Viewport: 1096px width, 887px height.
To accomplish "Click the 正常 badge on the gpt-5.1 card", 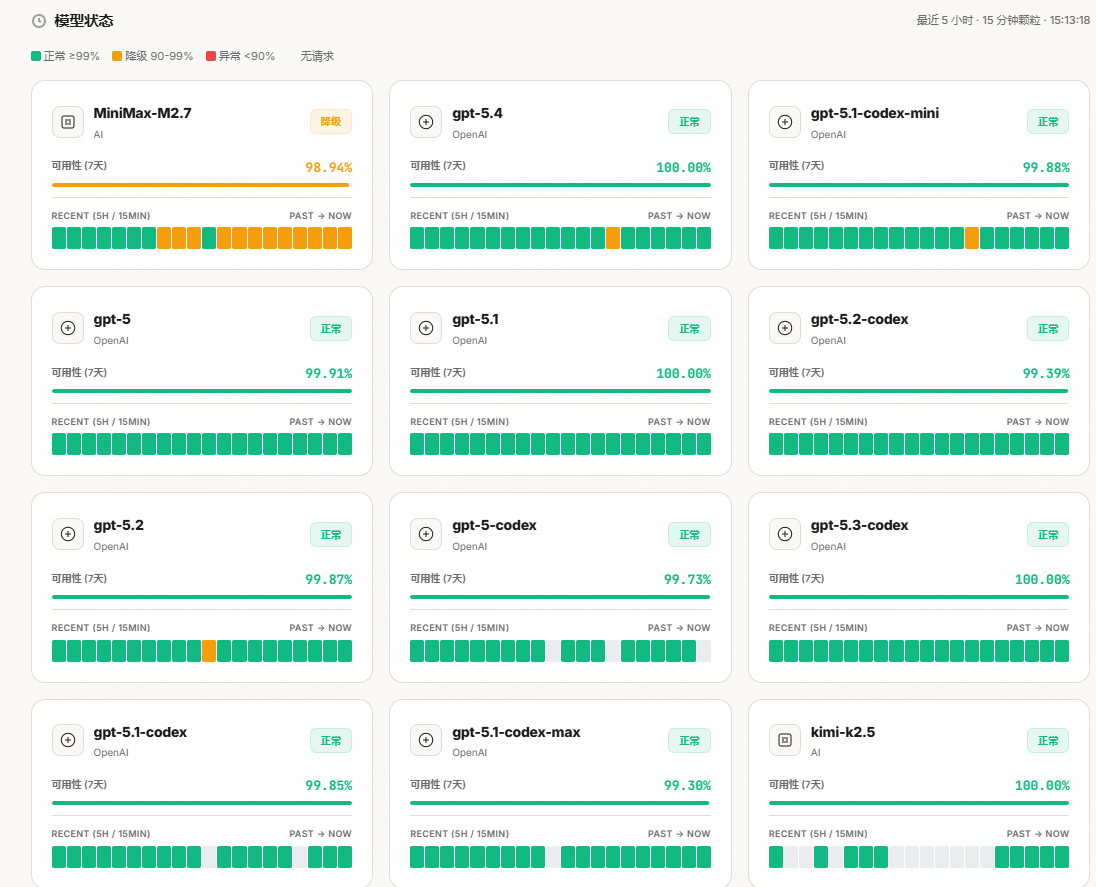I will click(x=689, y=329).
